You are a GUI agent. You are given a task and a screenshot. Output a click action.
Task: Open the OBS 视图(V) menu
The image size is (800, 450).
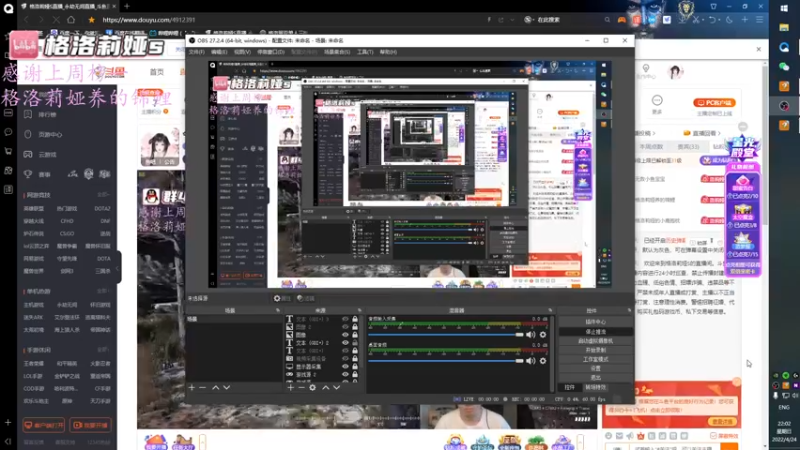coord(242,52)
